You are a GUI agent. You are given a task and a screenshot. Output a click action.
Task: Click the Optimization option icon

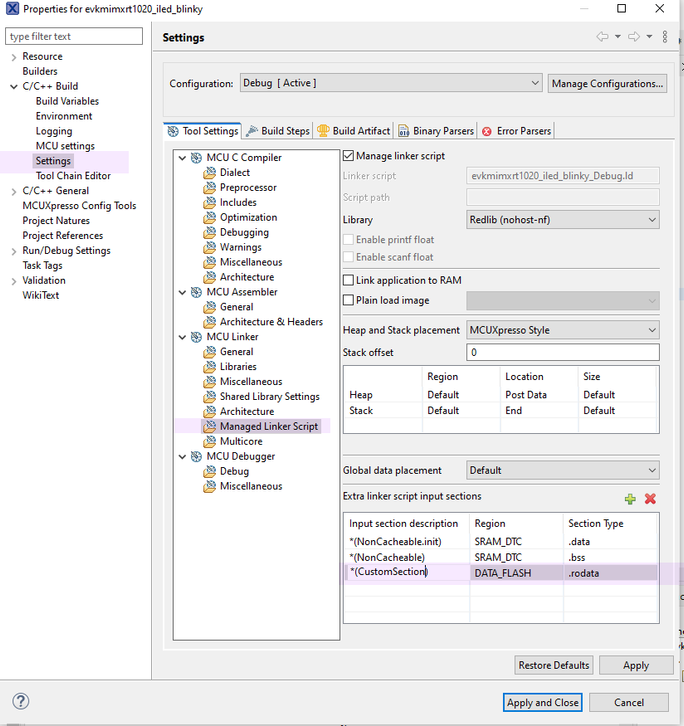[x=210, y=217]
